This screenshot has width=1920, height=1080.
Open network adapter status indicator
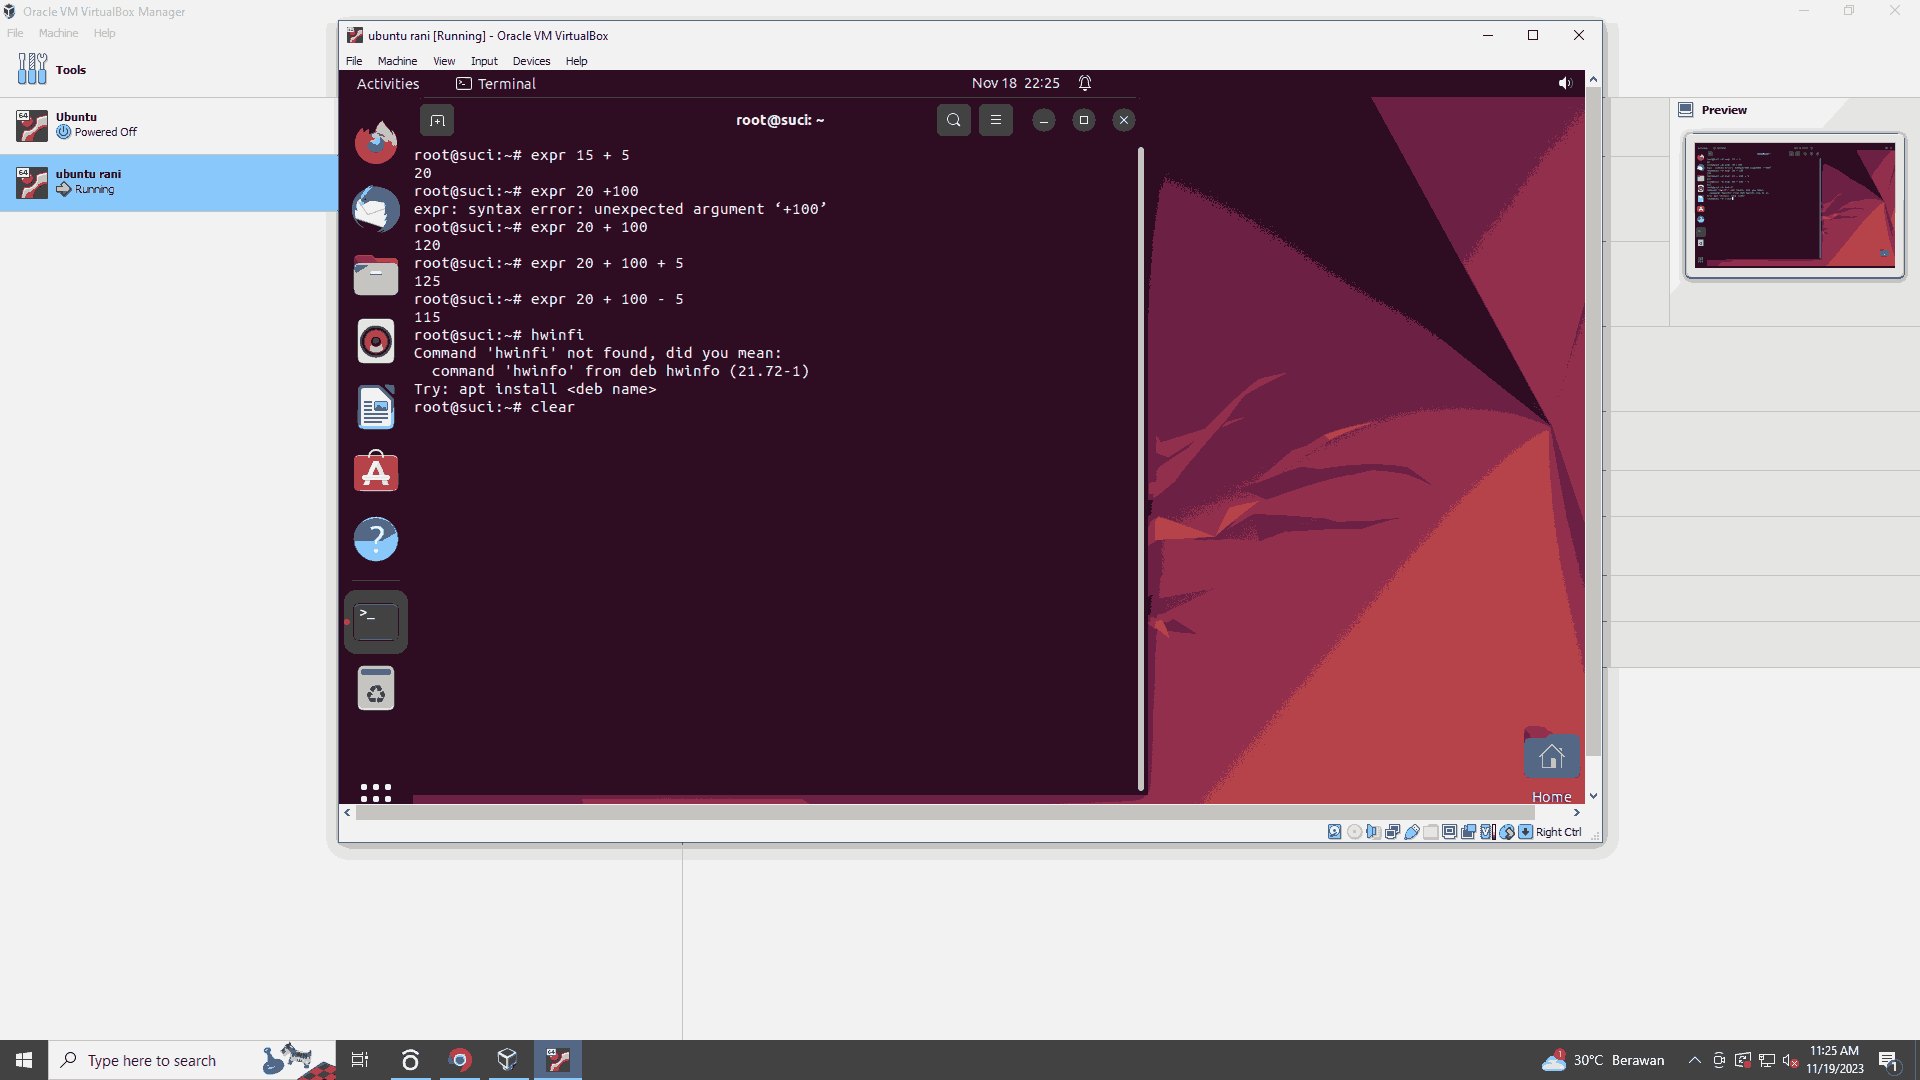pos(1392,832)
